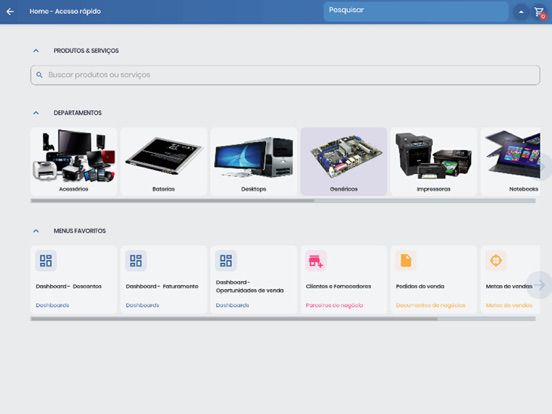Open the Acessórios department card

pyautogui.click(x=74, y=162)
